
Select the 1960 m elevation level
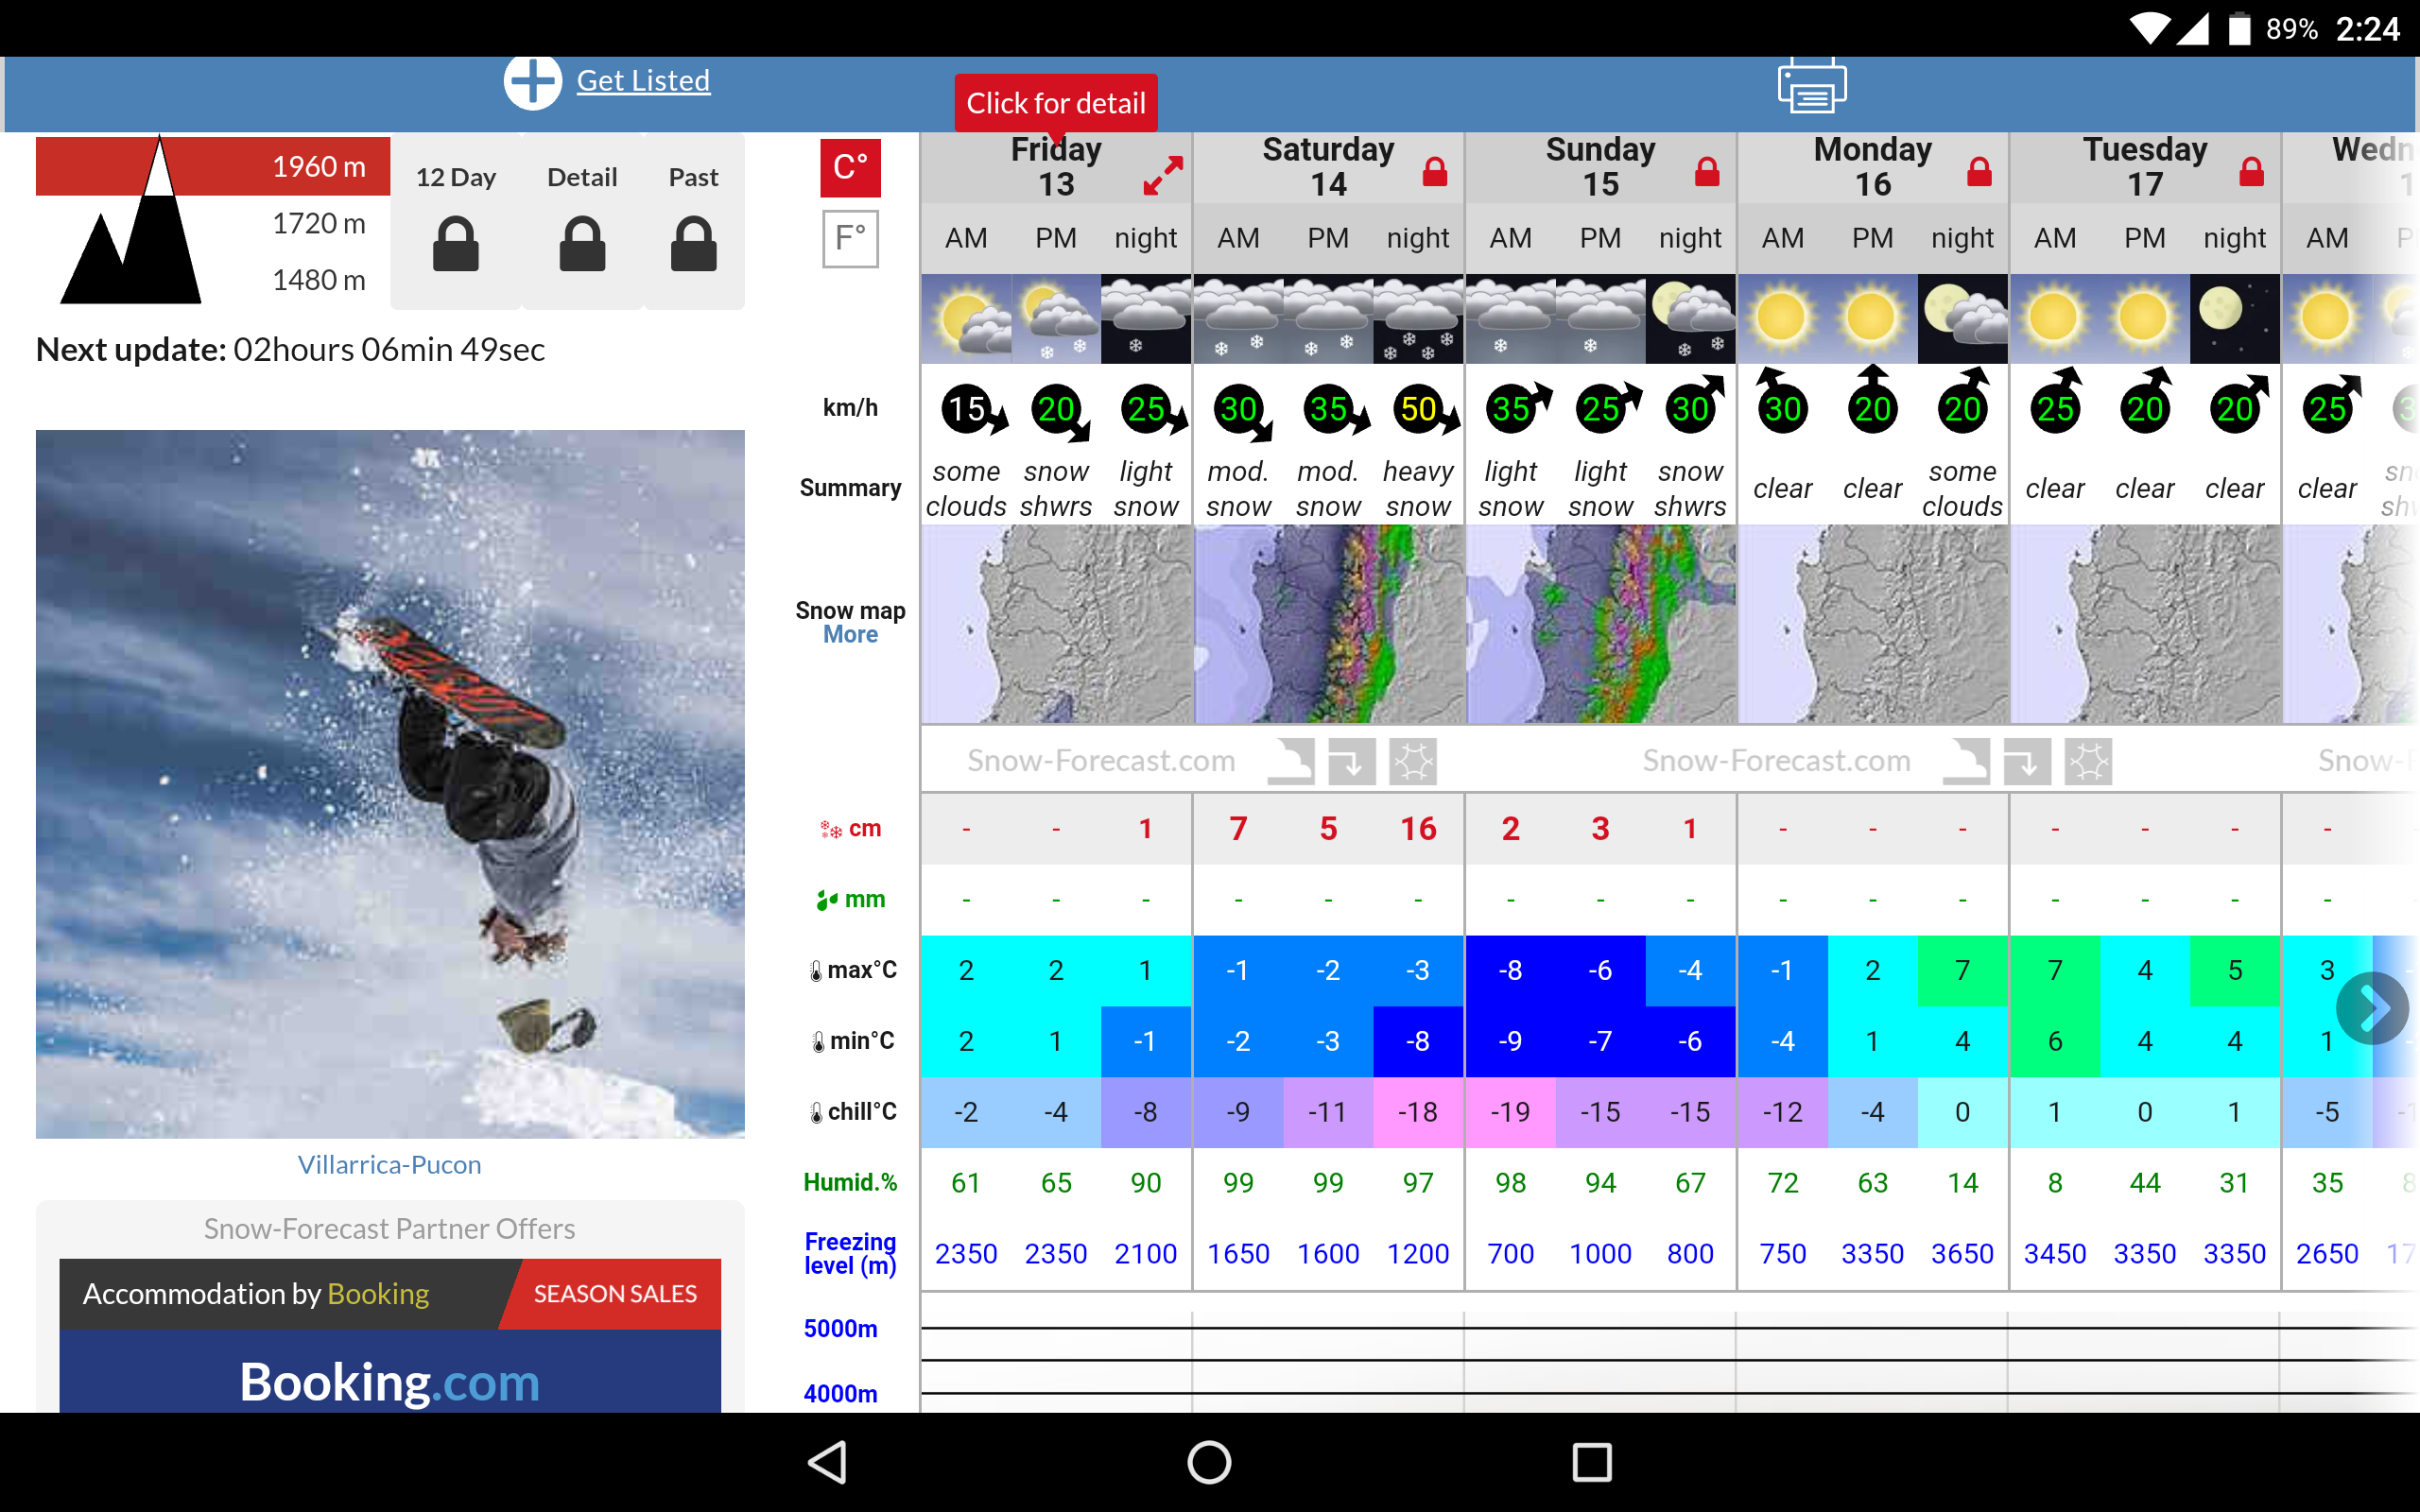point(318,166)
